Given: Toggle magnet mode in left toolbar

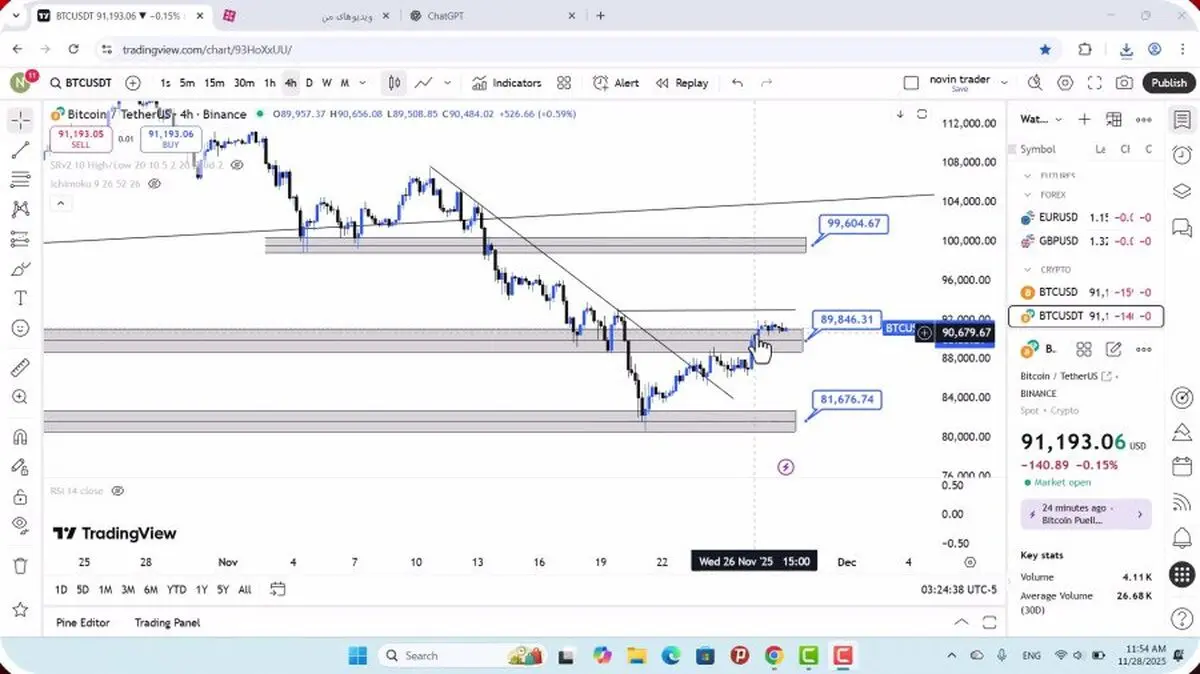Looking at the screenshot, I should [20, 437].
